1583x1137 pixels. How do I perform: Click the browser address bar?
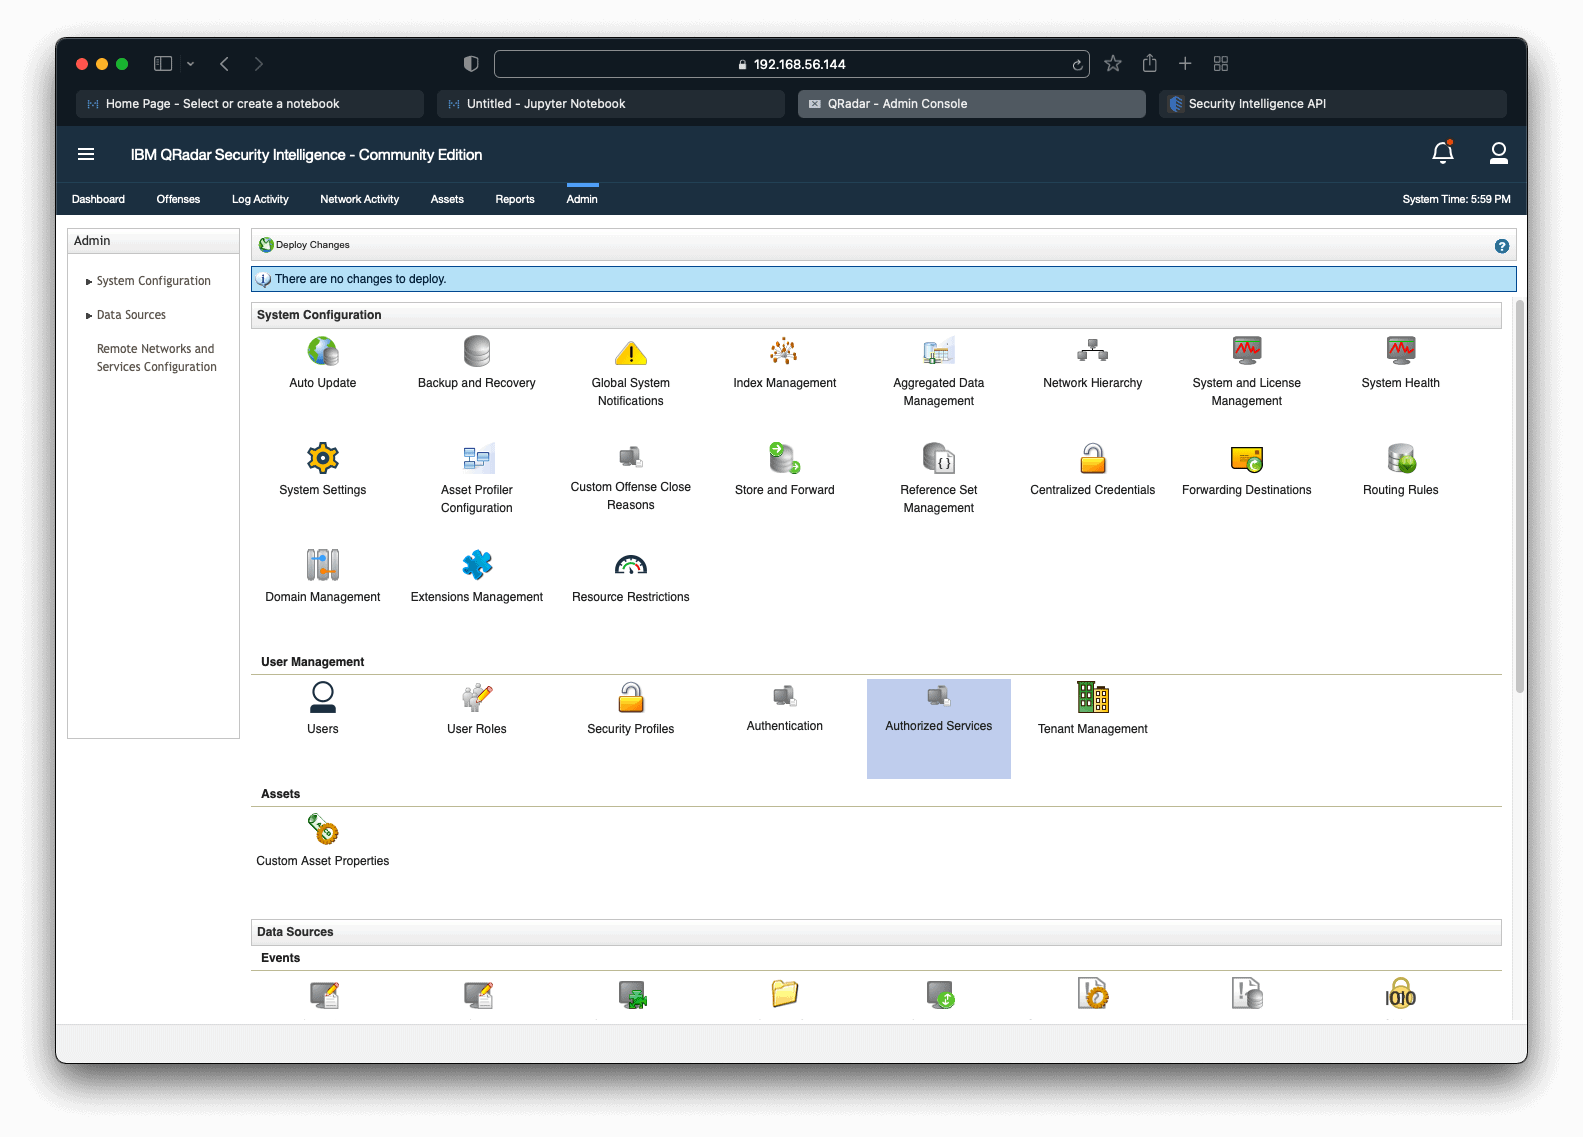[x=790, y=64]
